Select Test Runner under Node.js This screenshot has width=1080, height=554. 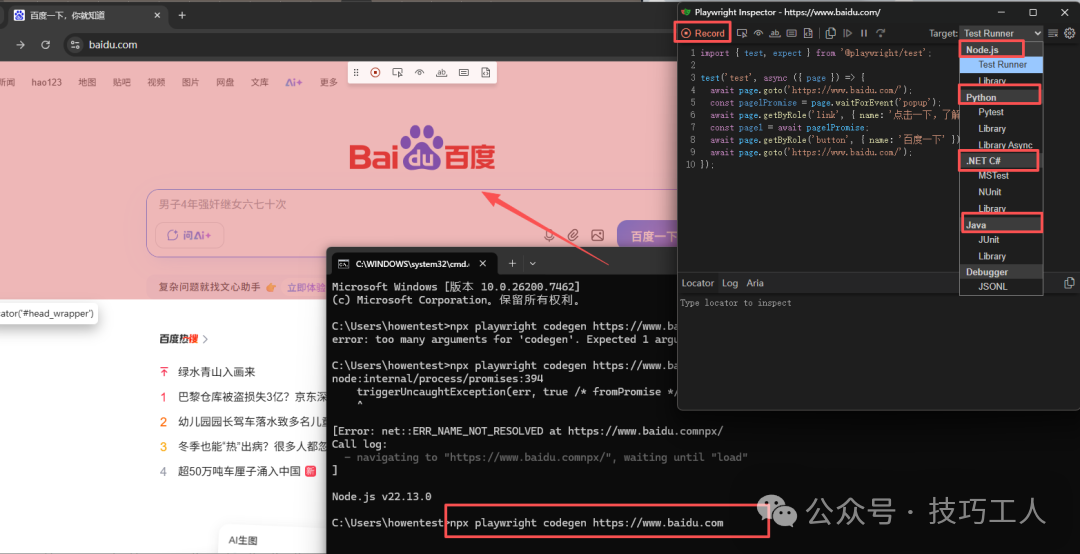1002,64
